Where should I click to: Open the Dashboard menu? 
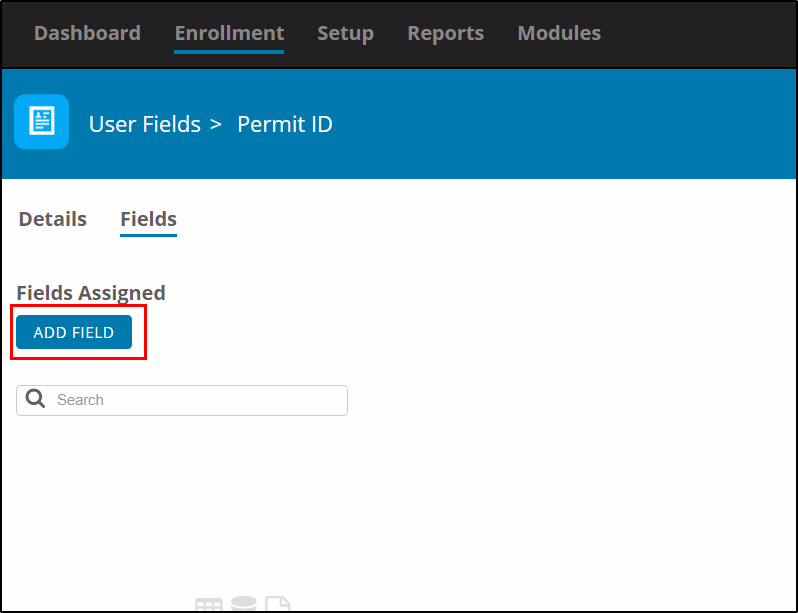coord(87,33)
